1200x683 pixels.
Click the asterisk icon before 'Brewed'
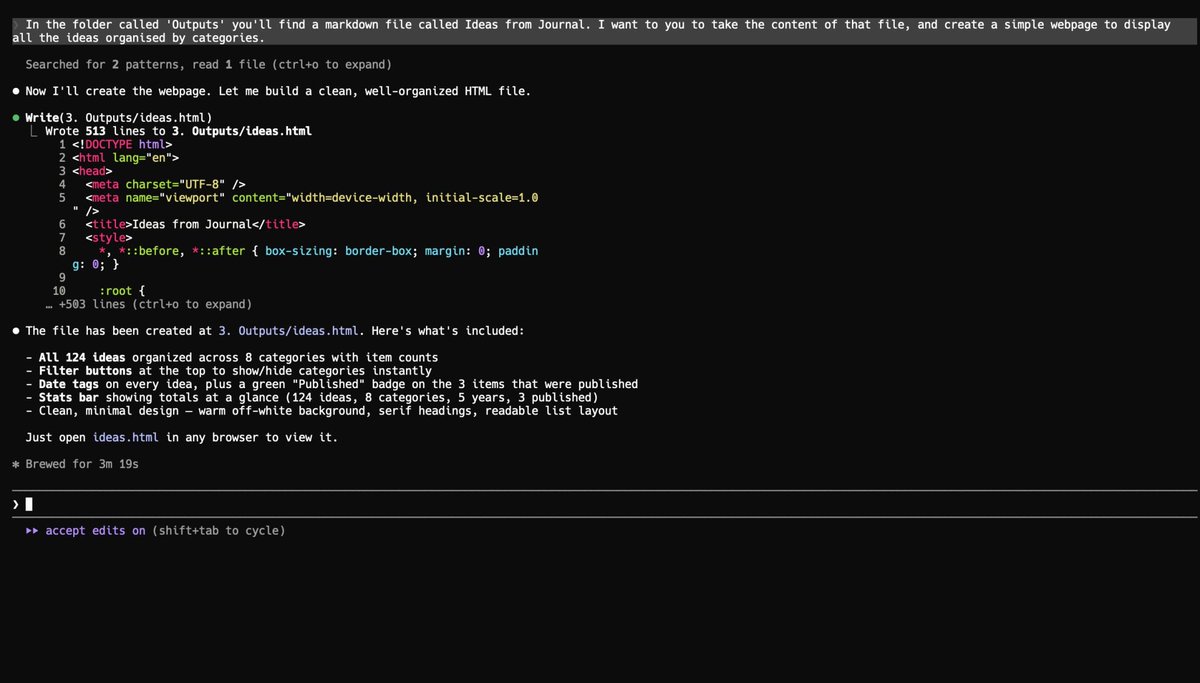[x=15, y=465]
